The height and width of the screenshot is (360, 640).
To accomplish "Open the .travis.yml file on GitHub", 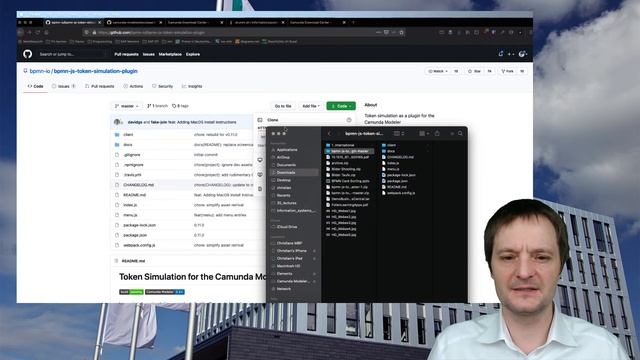I will pyautogui.click(x=133, y=175).
